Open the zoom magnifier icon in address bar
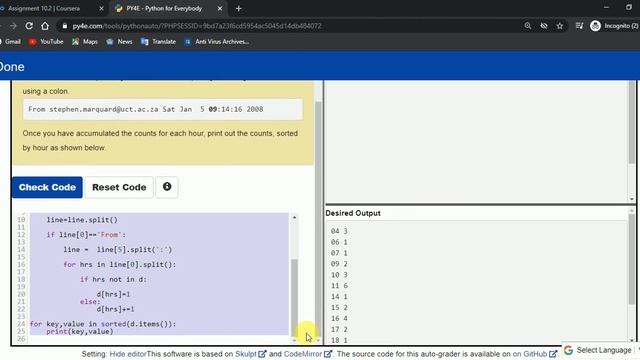 pos(528,26)
